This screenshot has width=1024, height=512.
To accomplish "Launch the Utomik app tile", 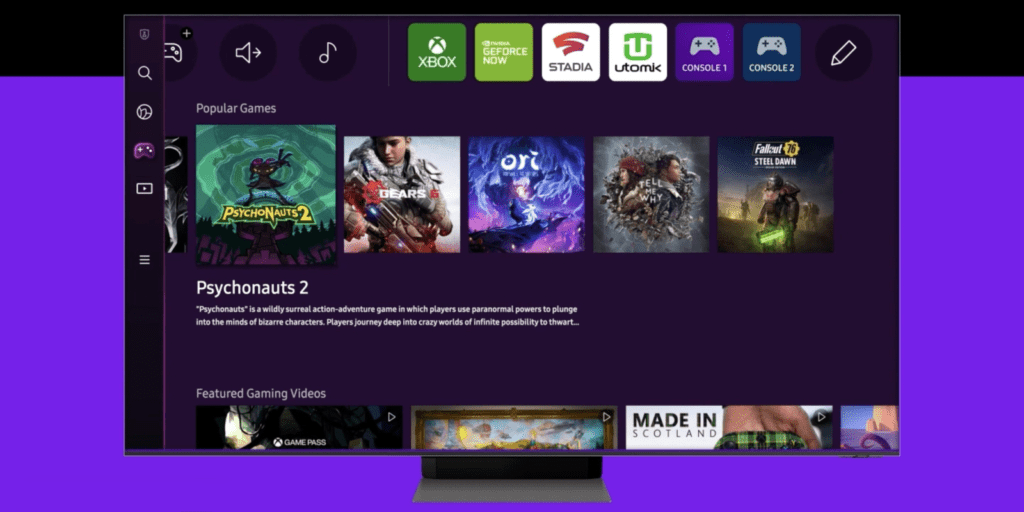I will click(x=638, y=52).
